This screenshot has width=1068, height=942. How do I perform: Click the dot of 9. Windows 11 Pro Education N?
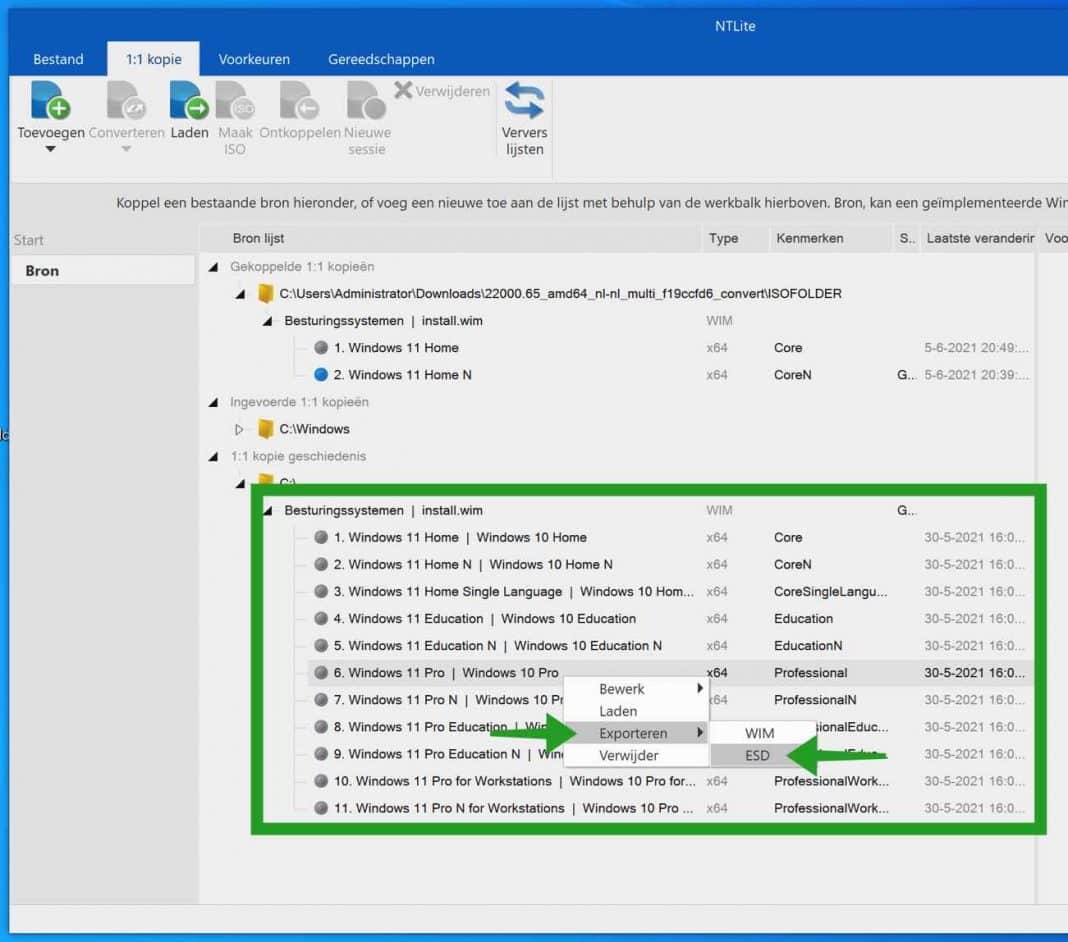(321, 754)
